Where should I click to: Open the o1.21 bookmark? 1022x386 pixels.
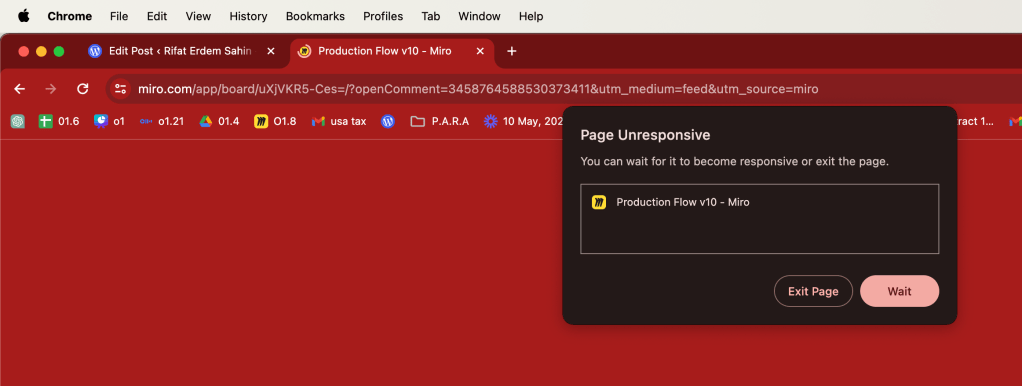tap(161, 121)
